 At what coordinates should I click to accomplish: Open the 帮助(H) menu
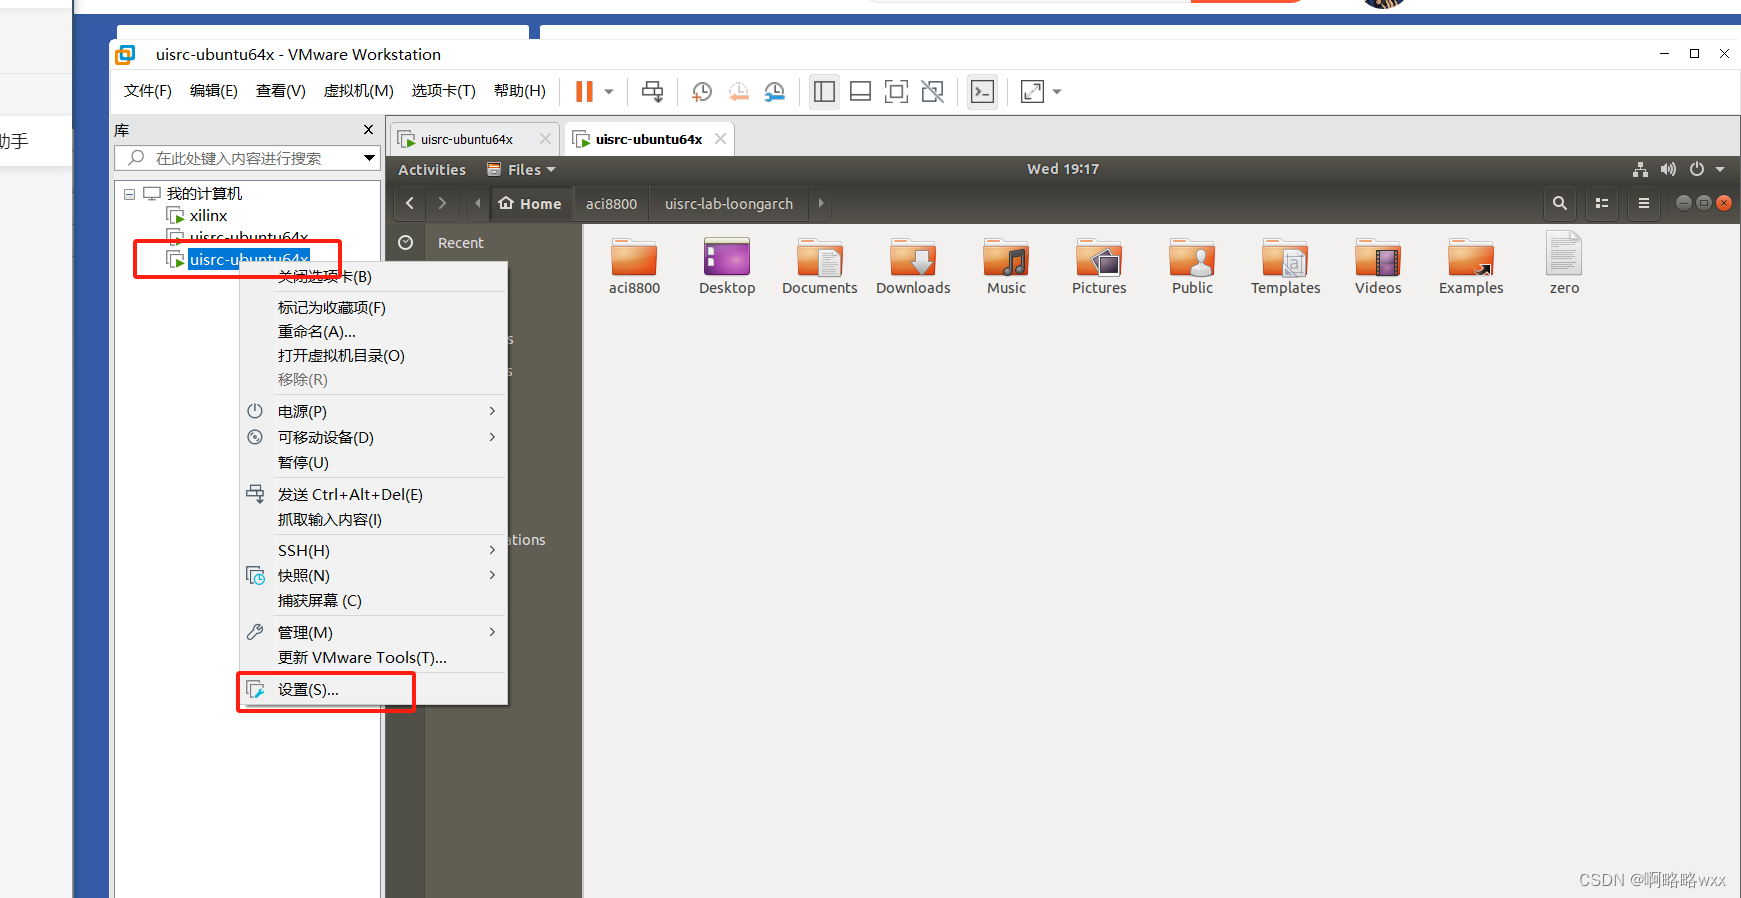(520, 91)
